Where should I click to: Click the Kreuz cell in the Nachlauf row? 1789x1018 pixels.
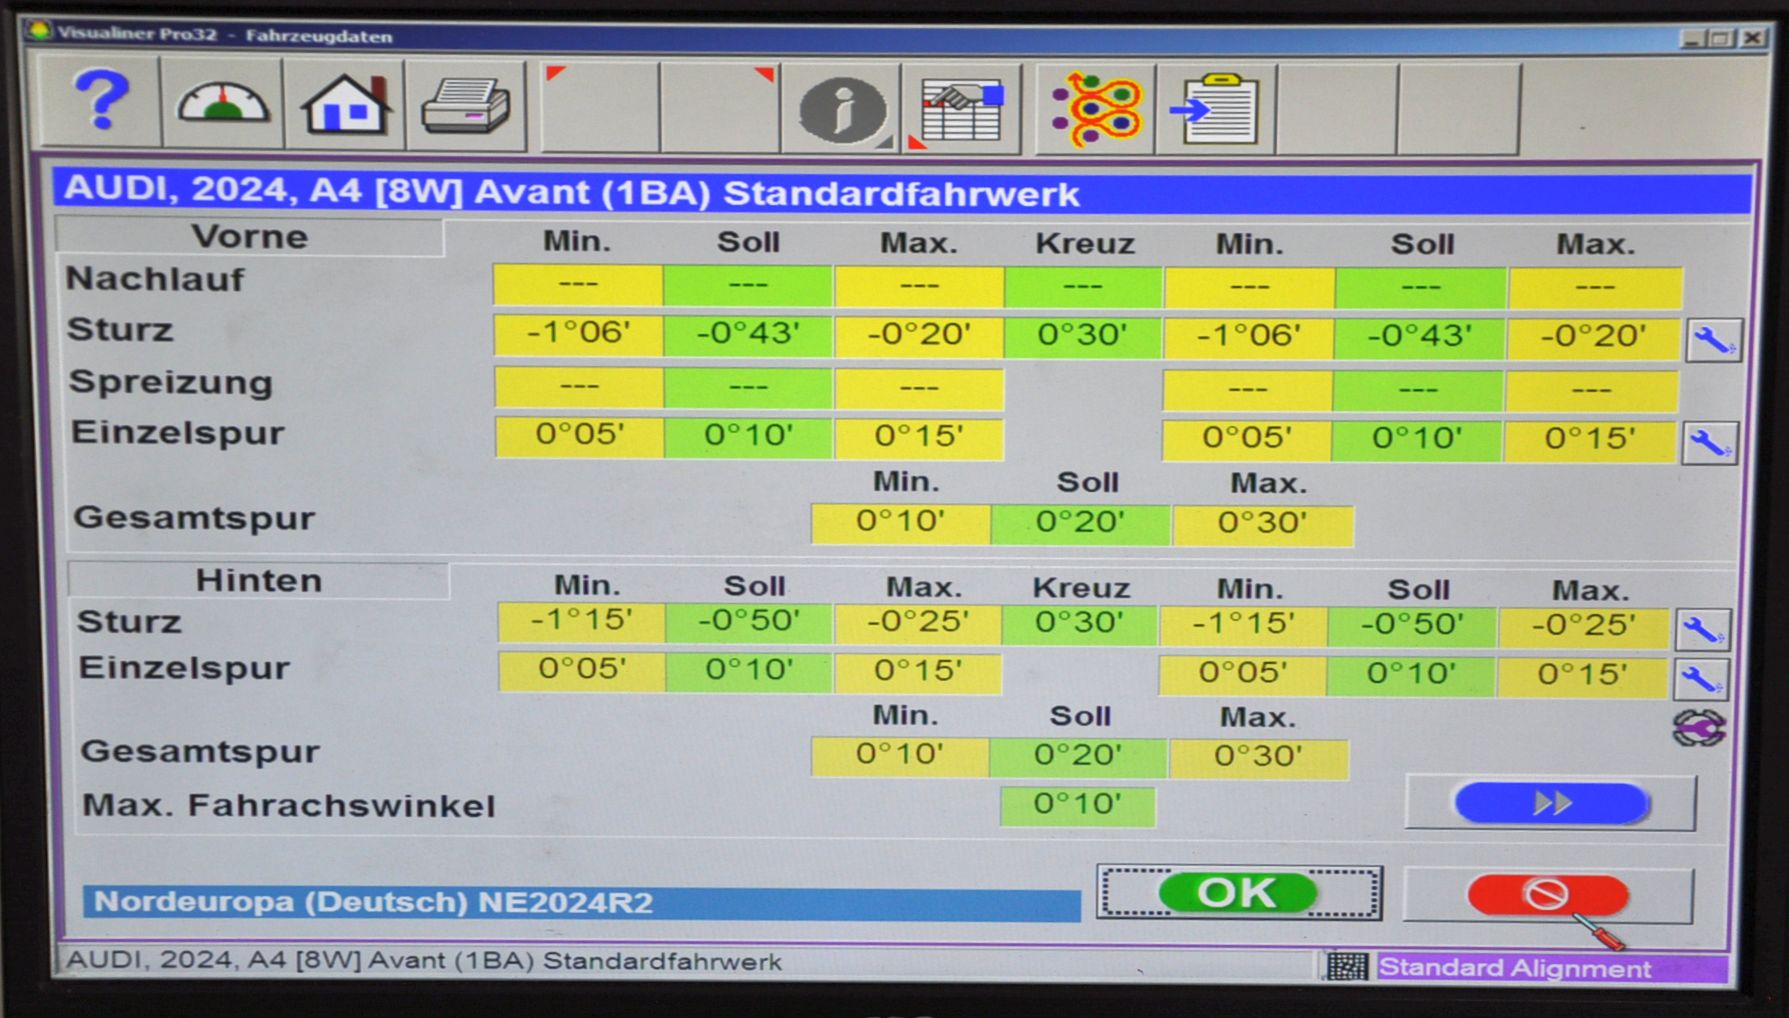pos(1083,286)
